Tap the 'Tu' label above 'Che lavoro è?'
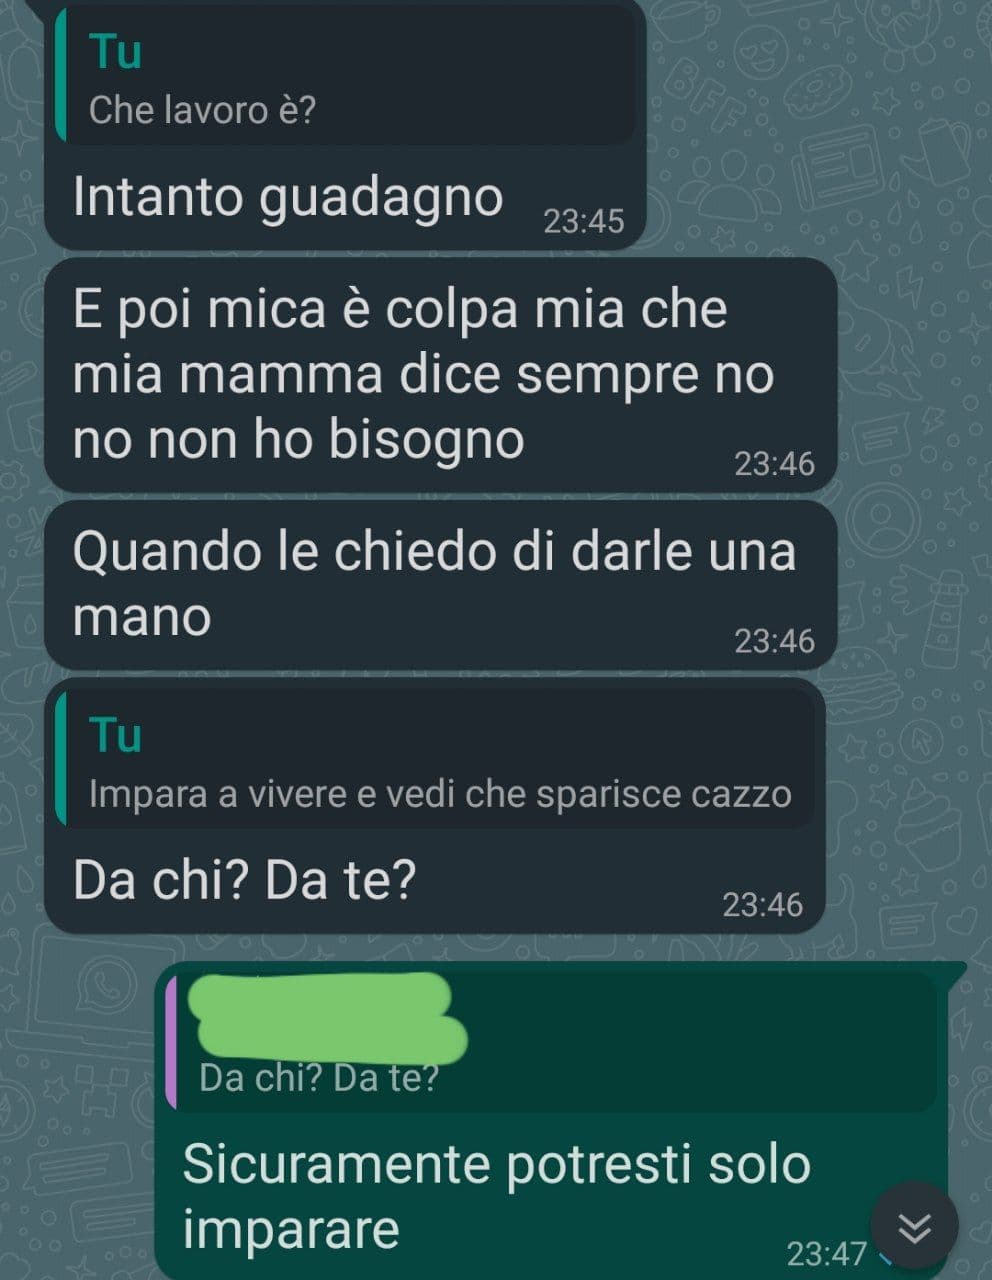992x1280 pixels. (x=116, y=51)
